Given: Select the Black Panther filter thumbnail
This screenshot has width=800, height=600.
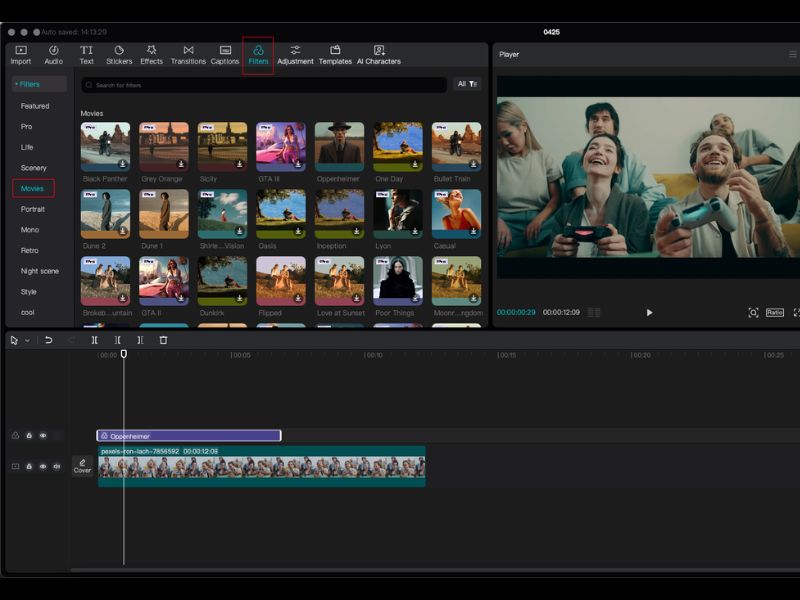Looking at the screenshot, I should coord(105,146).
